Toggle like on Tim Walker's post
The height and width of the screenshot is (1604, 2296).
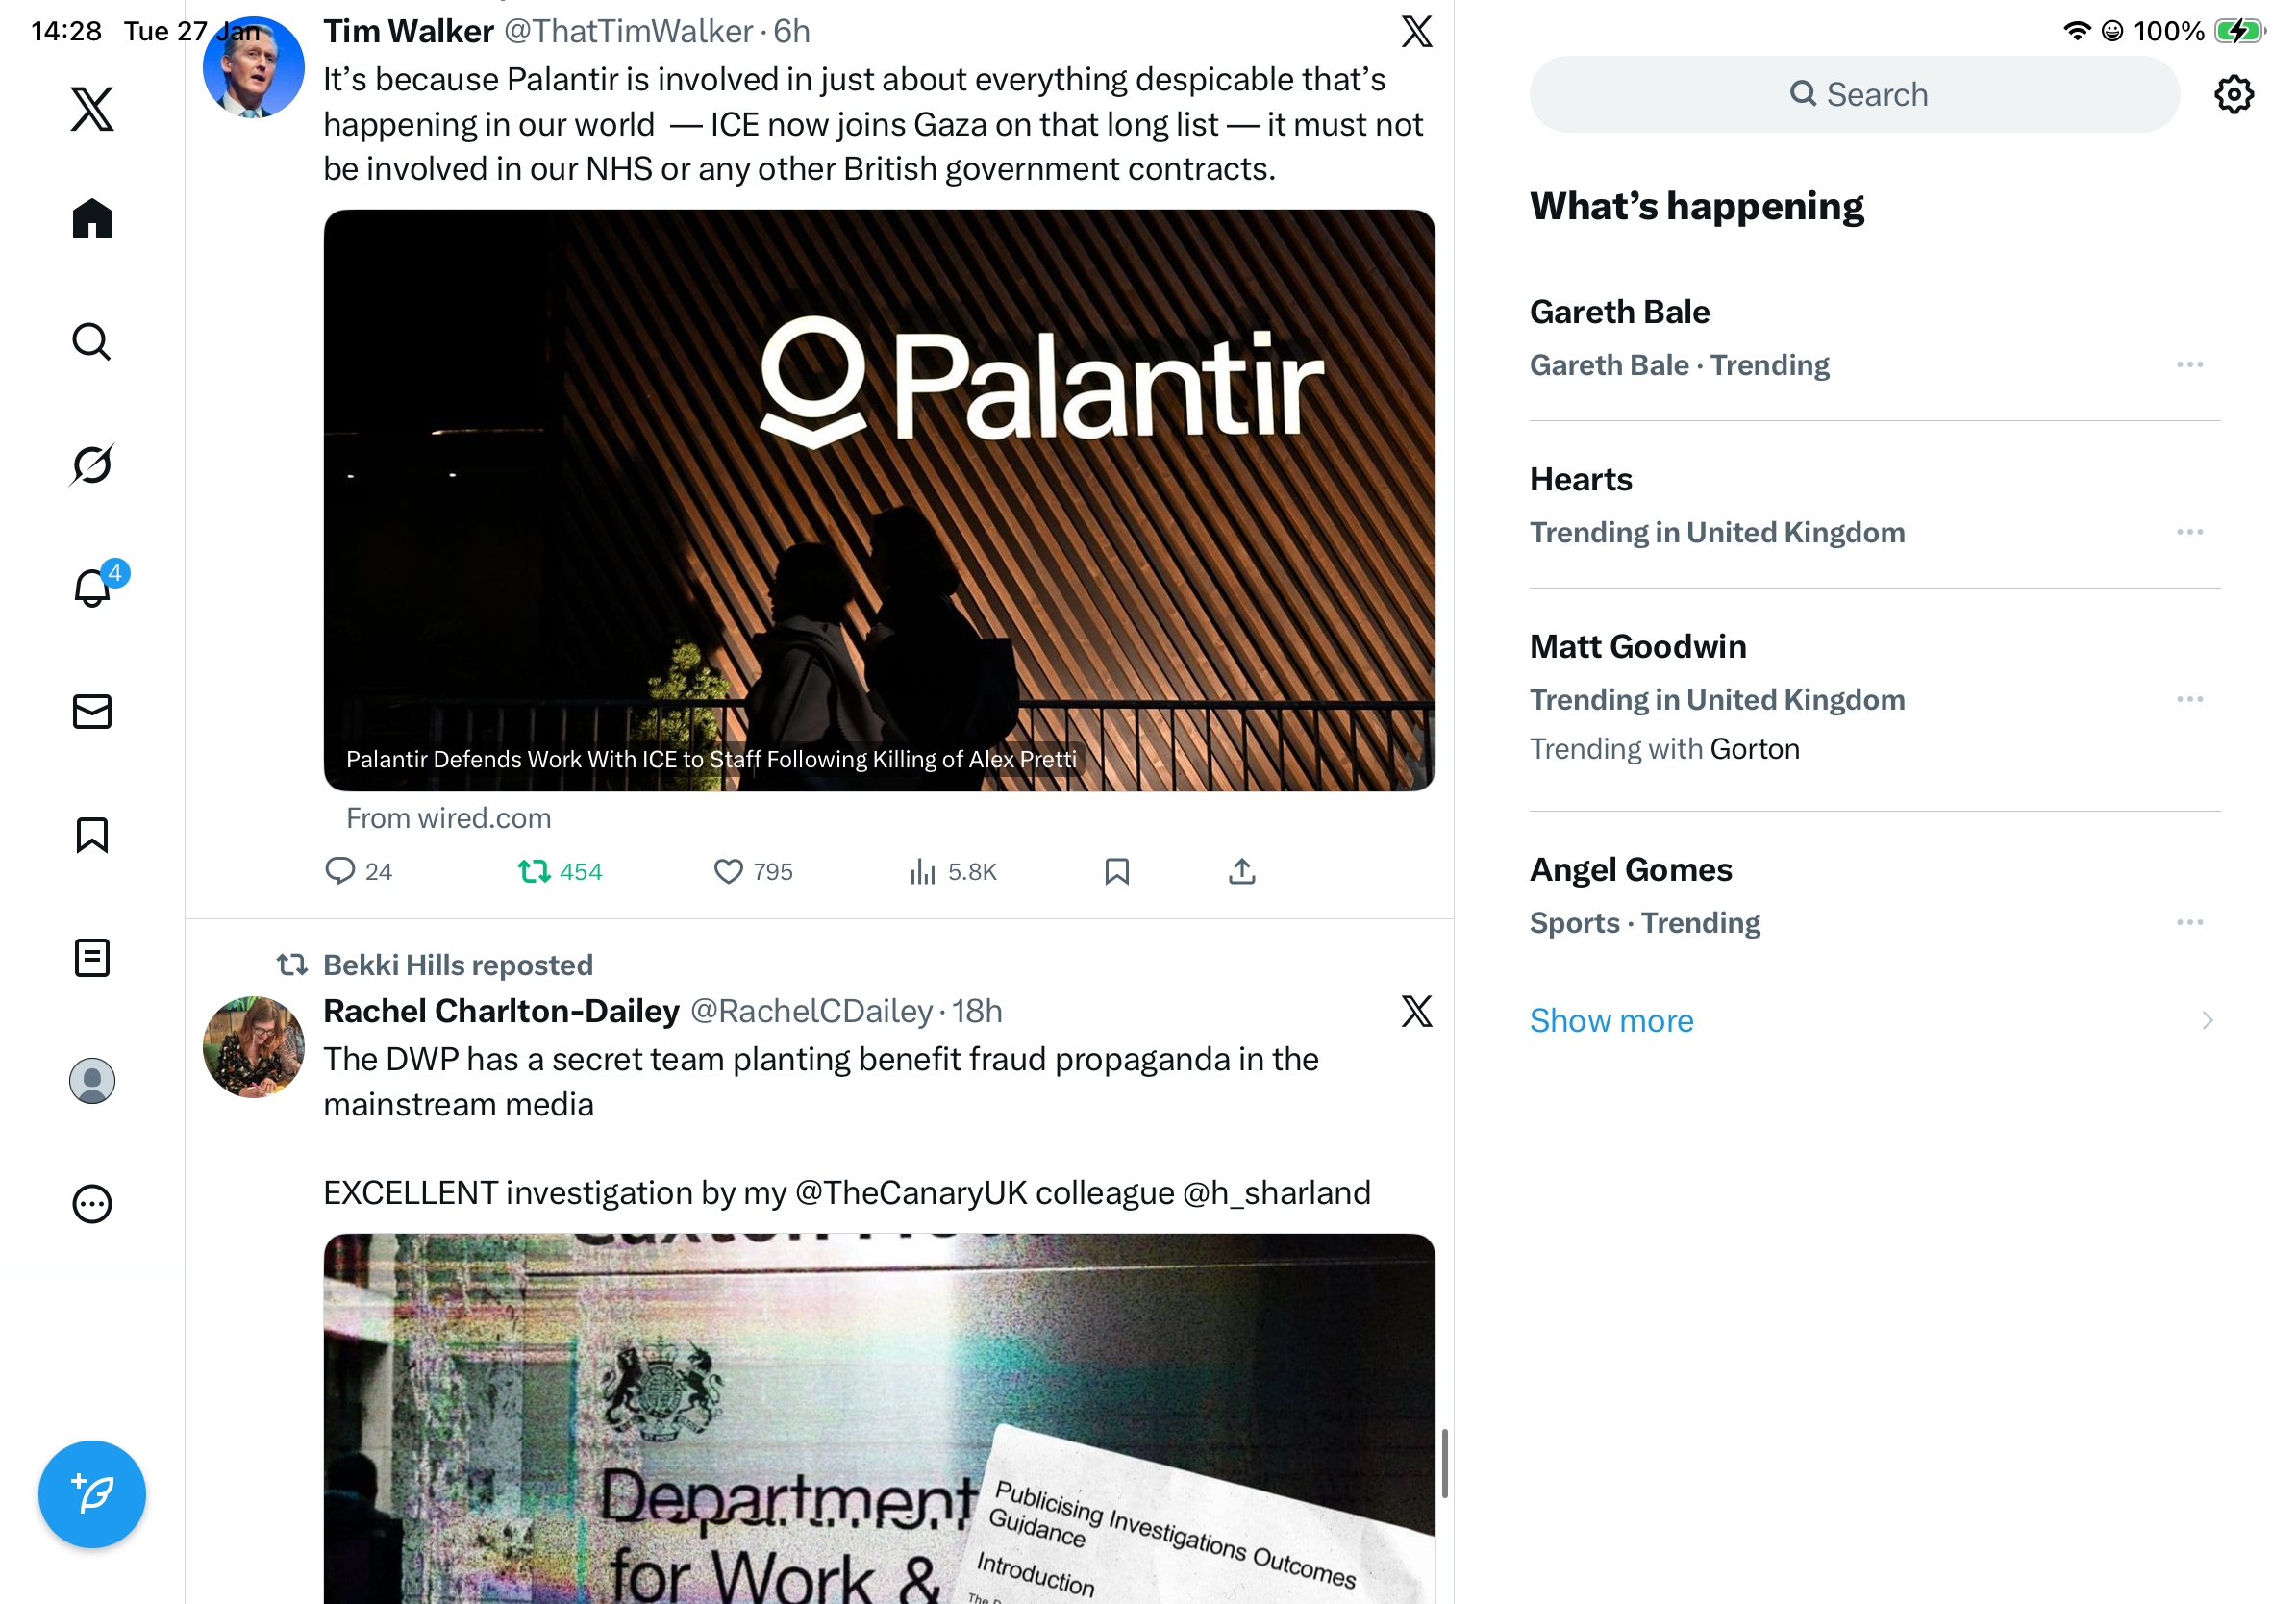coord(753,871)
